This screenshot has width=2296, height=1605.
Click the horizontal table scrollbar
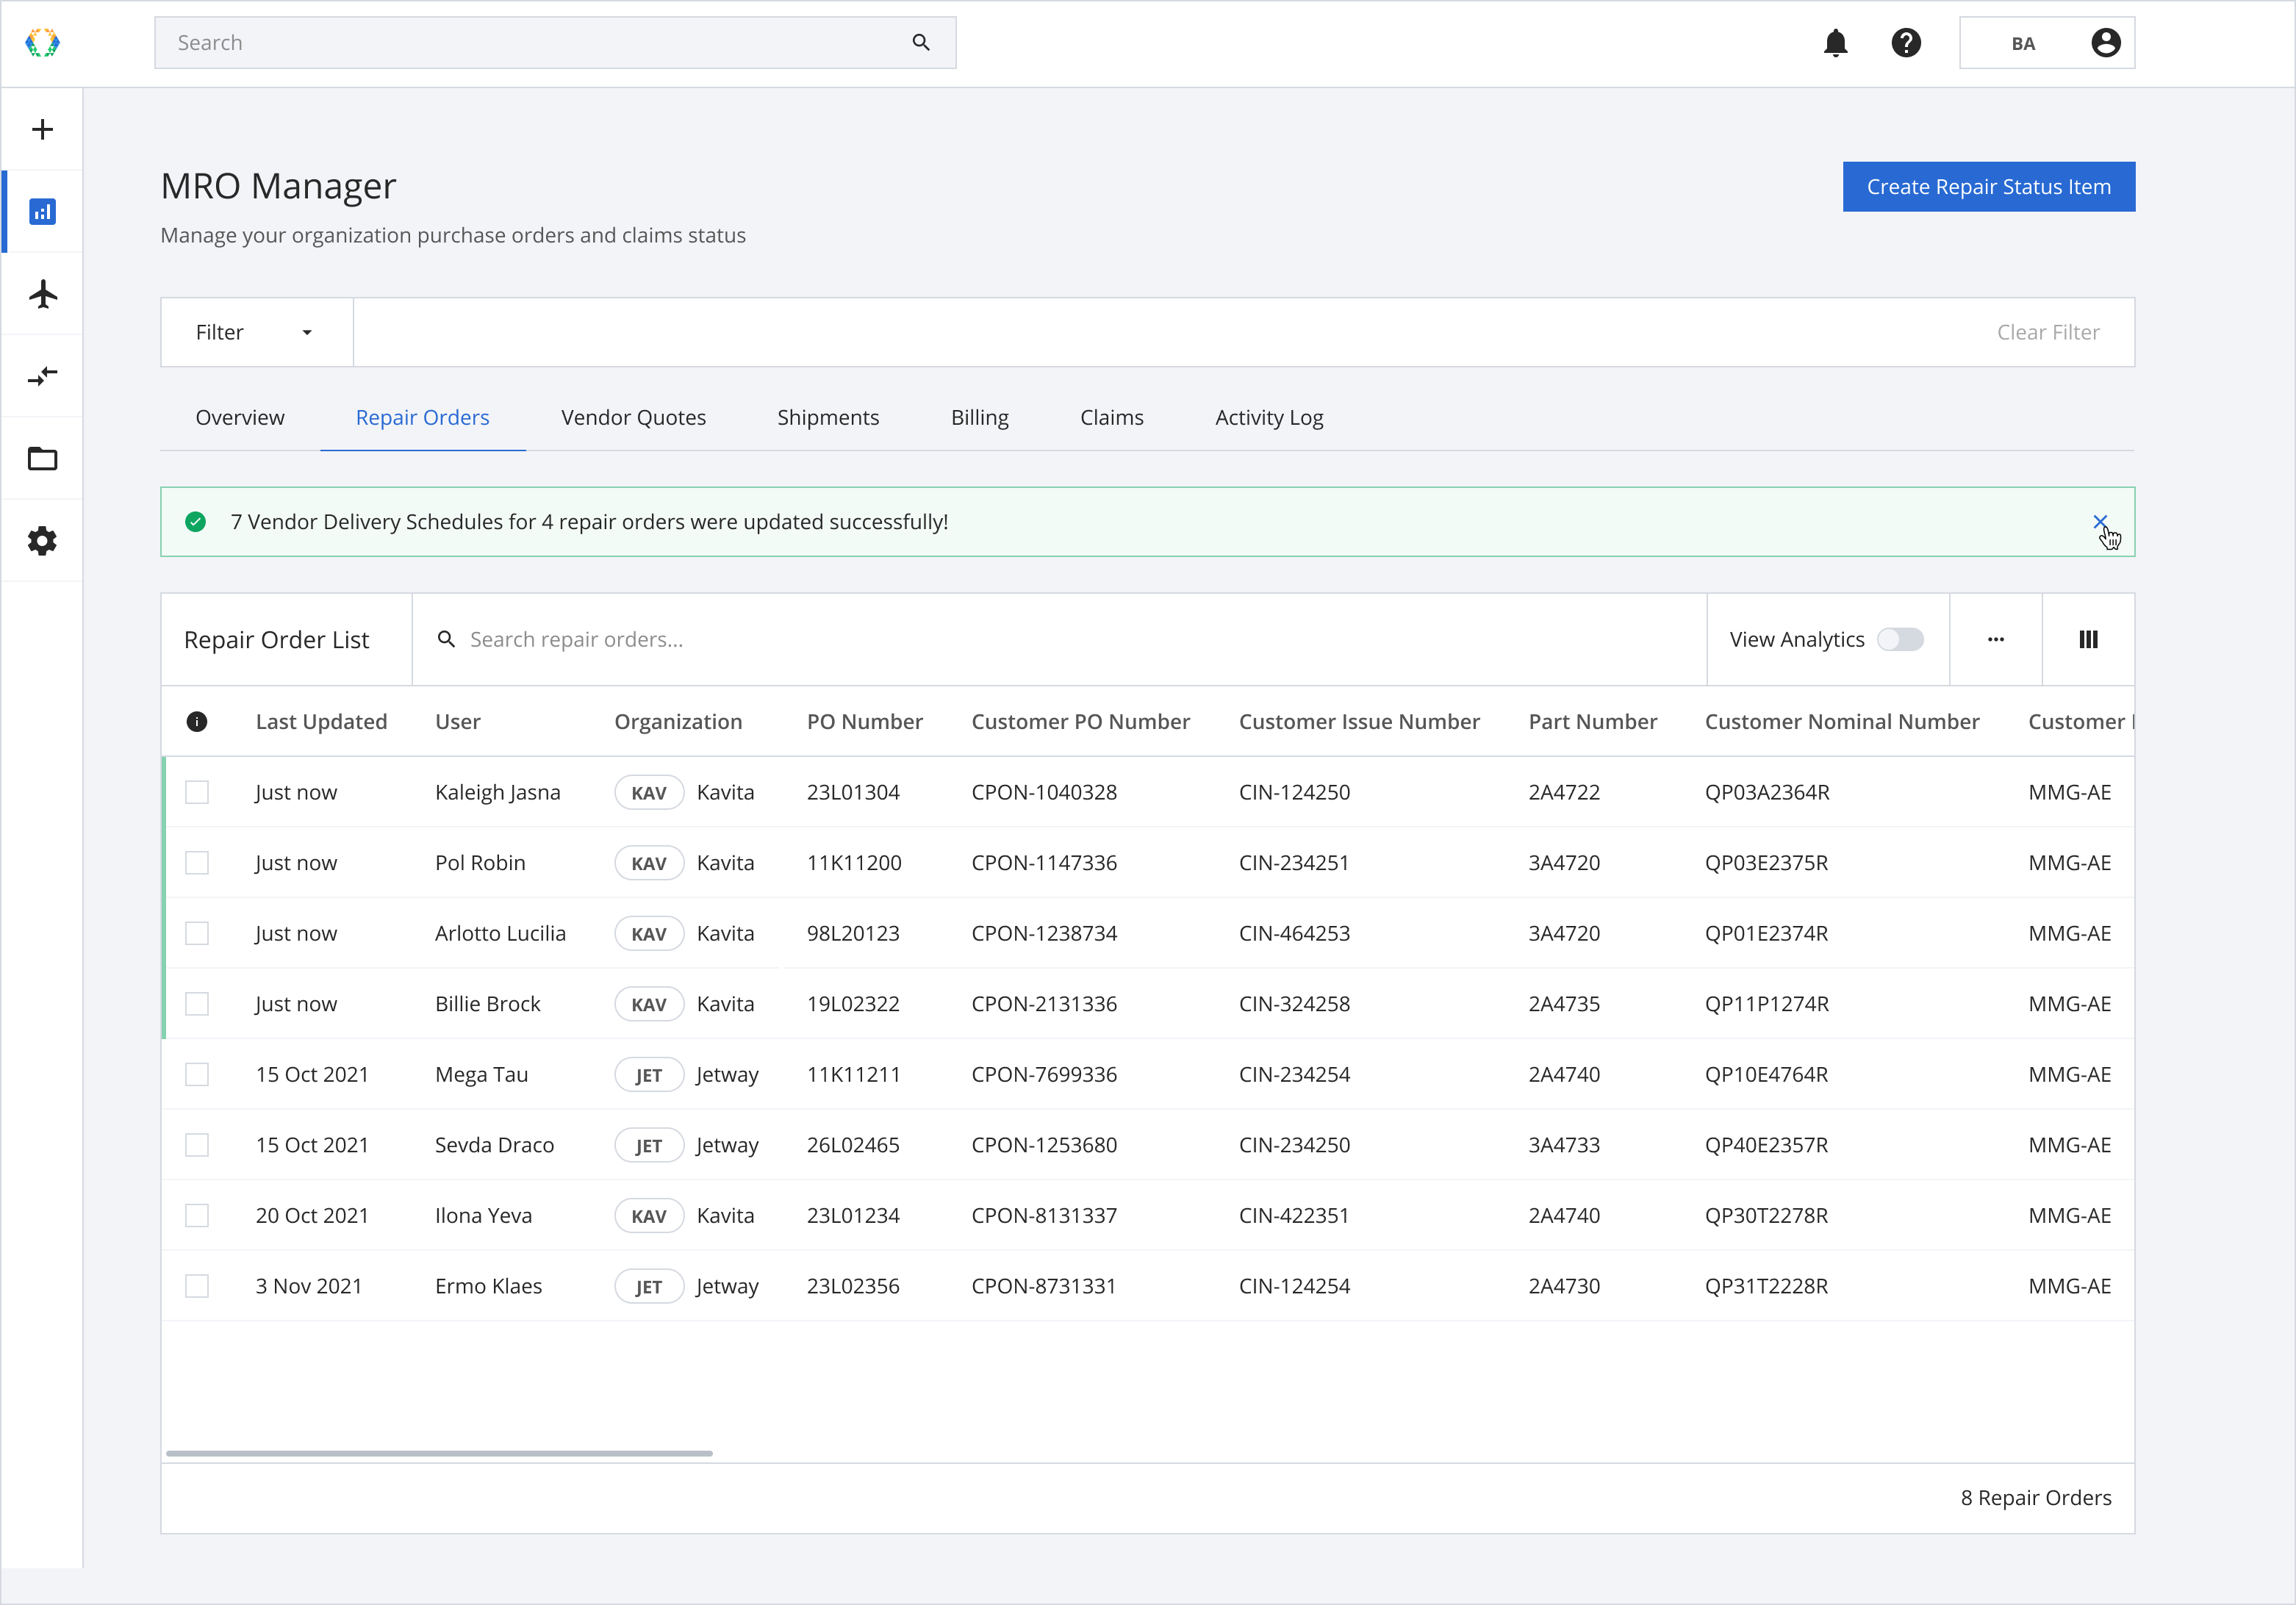click(439, 1453)
